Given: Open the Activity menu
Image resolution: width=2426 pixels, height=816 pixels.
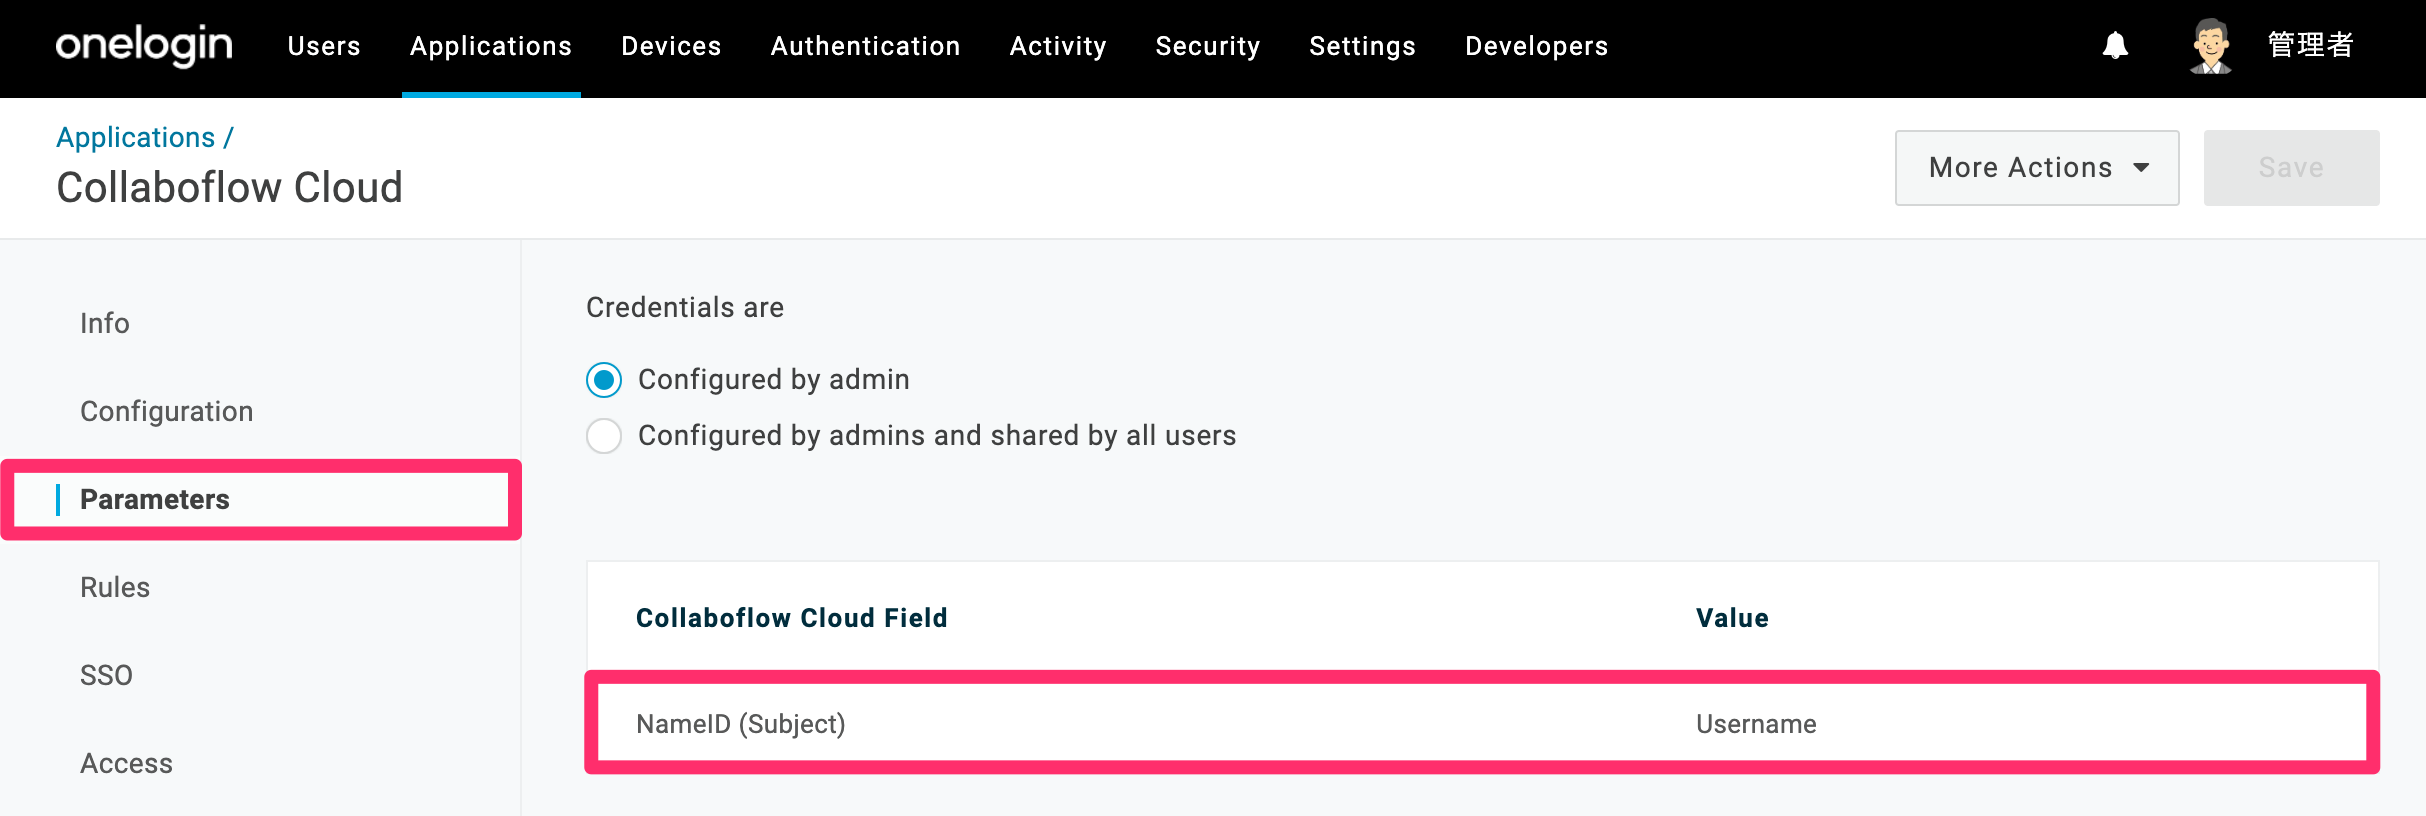Looking at the screenshot, I should (x=1058, y=46).
